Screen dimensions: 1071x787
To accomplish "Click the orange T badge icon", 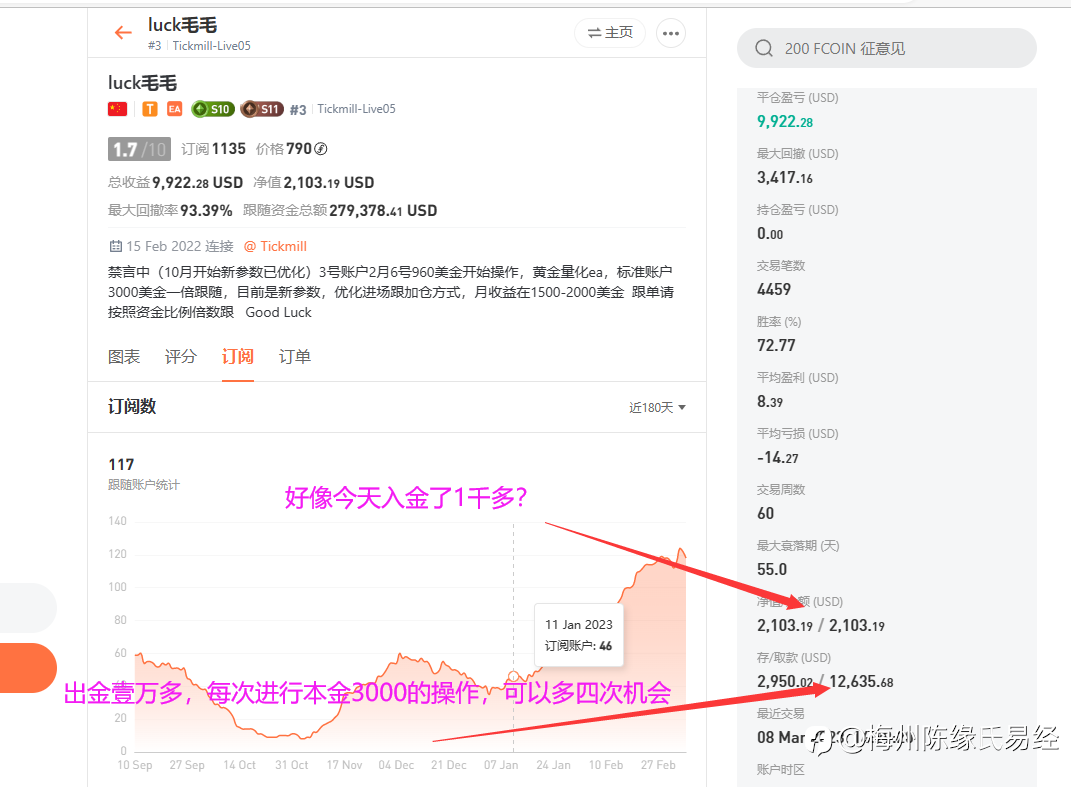I will 150,109.
